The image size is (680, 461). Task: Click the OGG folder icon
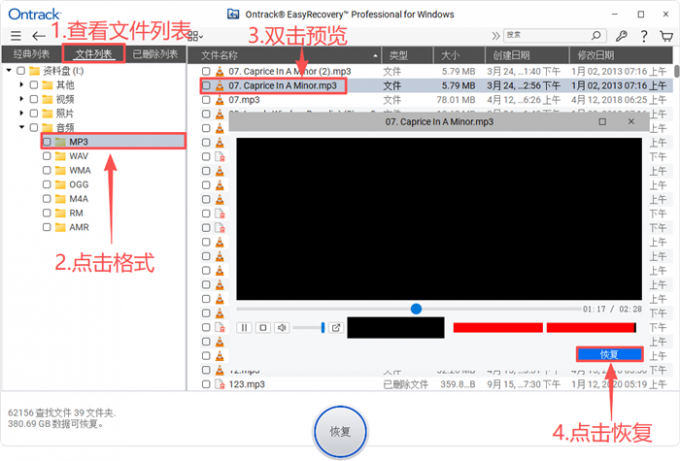coord(60,185)
